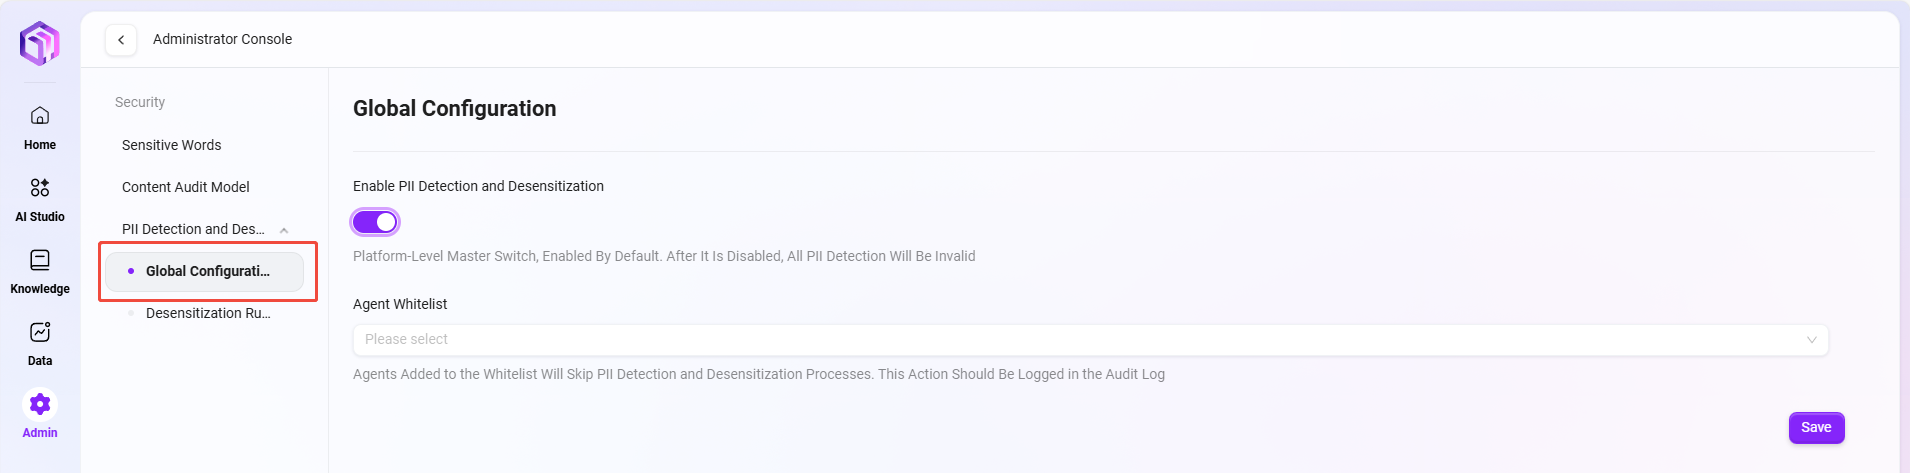The width and height of the screenshot is (1910, 473).
Task: Click the back arrow button
Action: 121,40
